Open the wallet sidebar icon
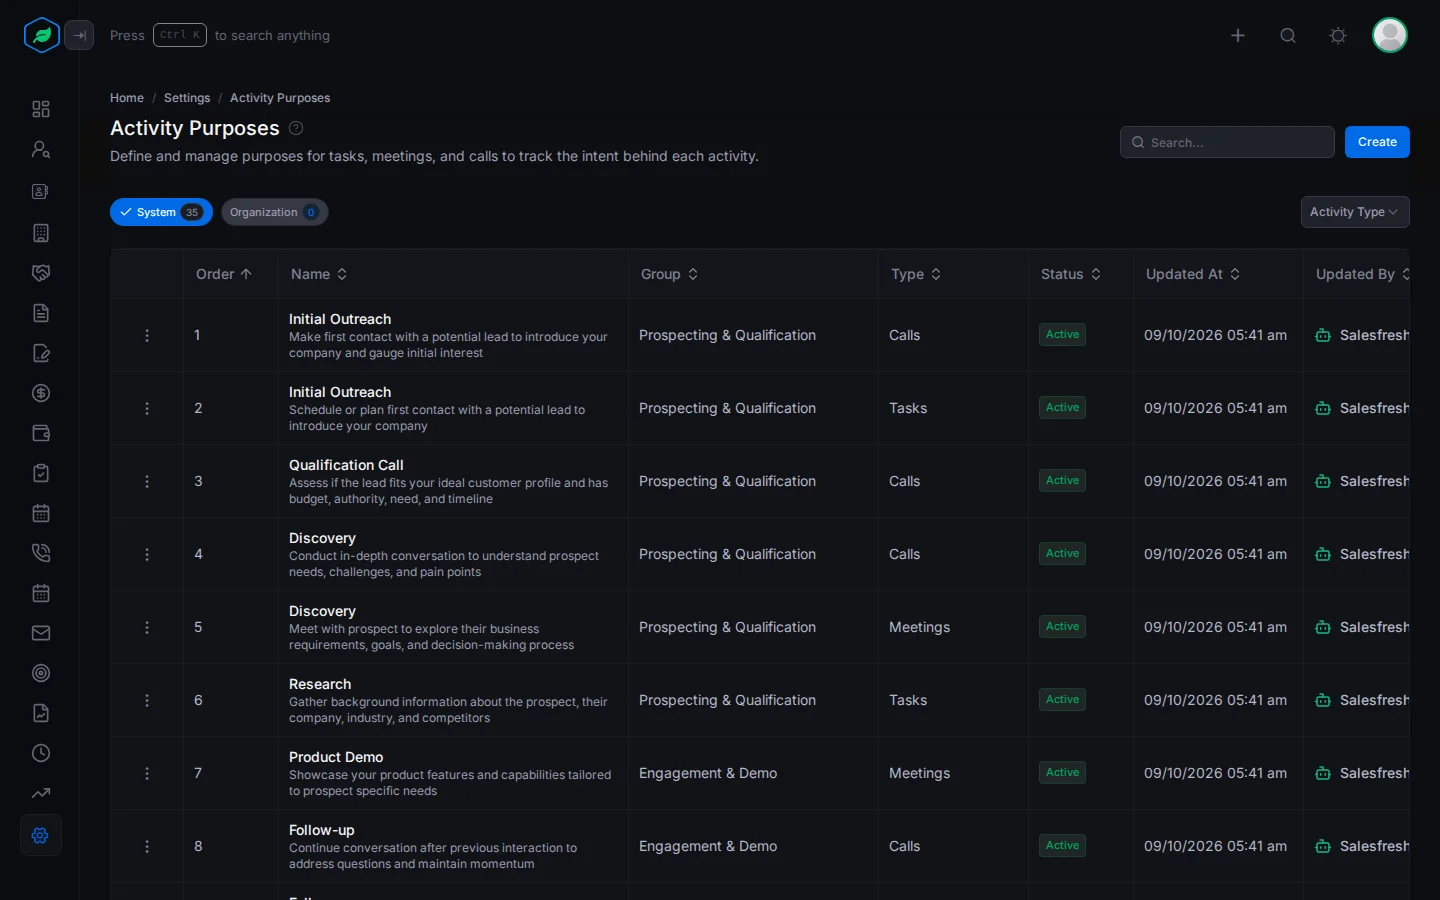This screenshot has height=900, width=1440. pos(41,433)
